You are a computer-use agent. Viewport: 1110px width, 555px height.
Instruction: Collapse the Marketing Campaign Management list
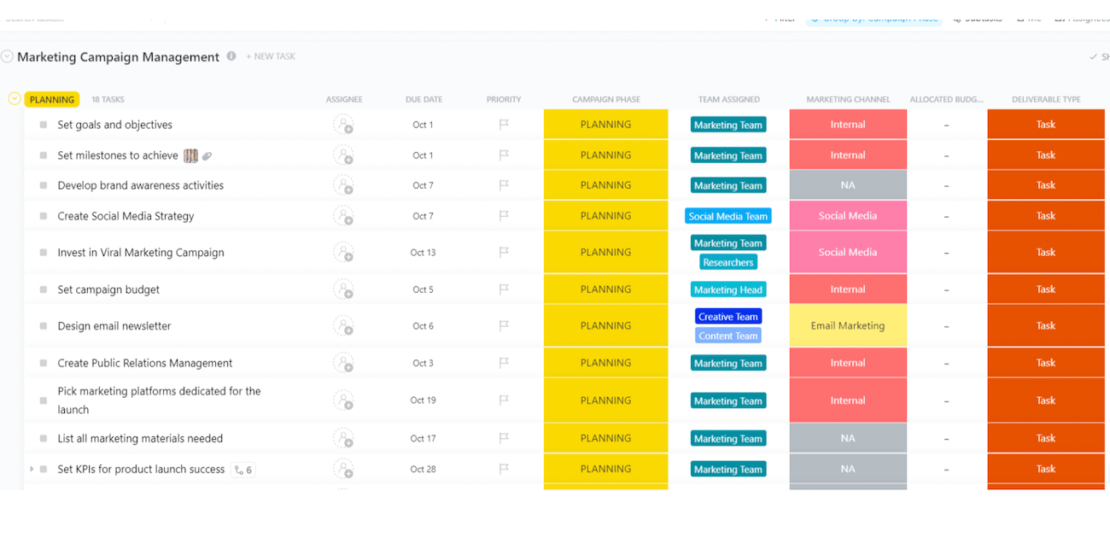pos(7,57)
